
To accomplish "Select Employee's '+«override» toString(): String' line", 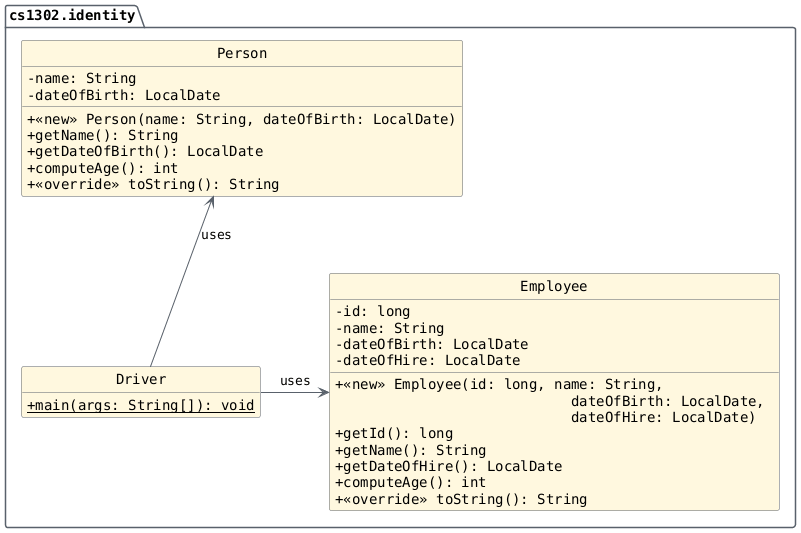I will tap(461, 499).
